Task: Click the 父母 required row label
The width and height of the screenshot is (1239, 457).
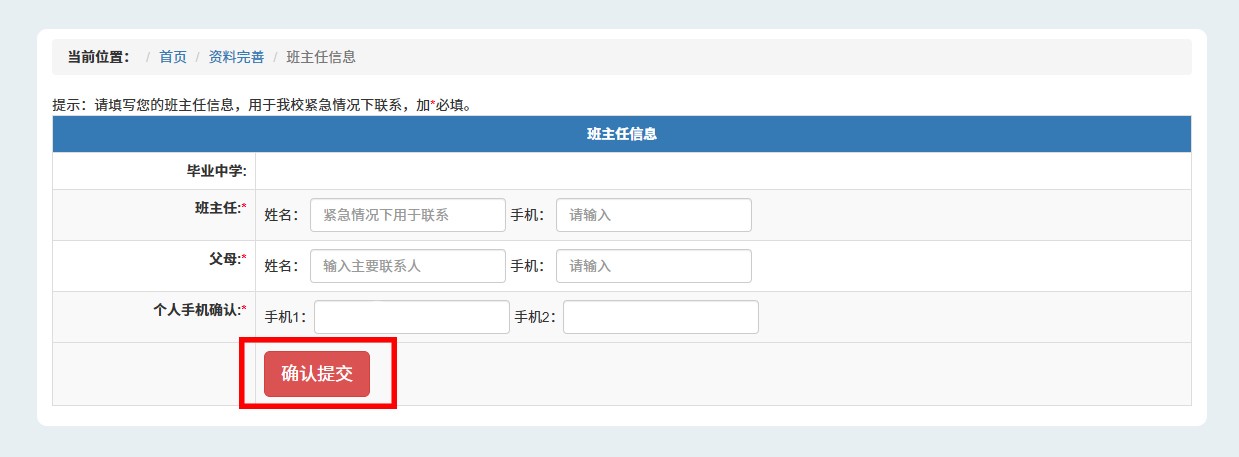Action: (x=223, y=259)
